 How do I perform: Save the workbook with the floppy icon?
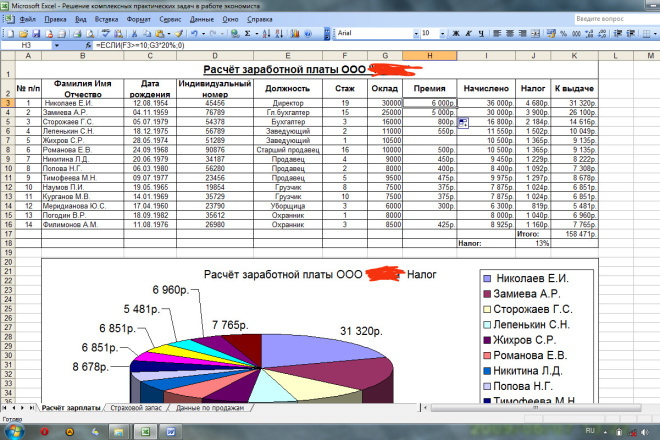click(x=36, y=34)
